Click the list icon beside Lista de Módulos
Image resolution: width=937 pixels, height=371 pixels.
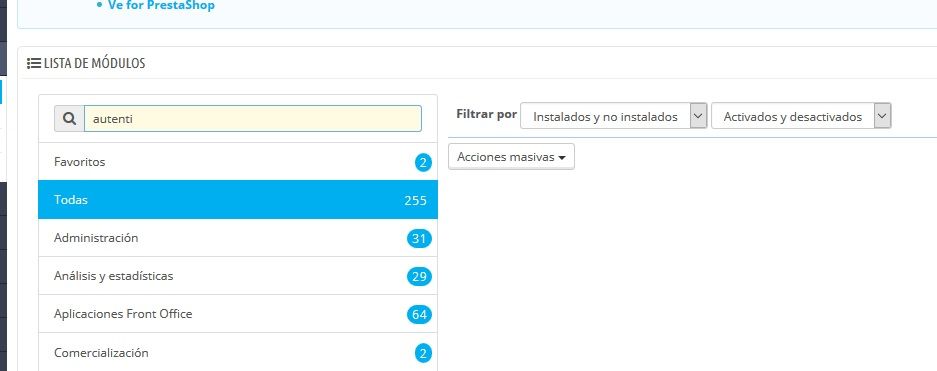[x=34, y=63]
